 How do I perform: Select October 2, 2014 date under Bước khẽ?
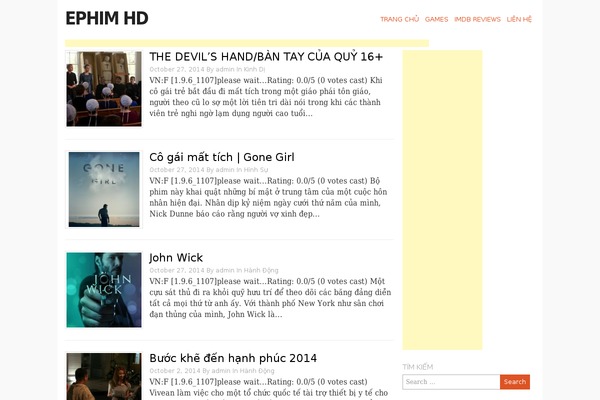tap(175, 371)
